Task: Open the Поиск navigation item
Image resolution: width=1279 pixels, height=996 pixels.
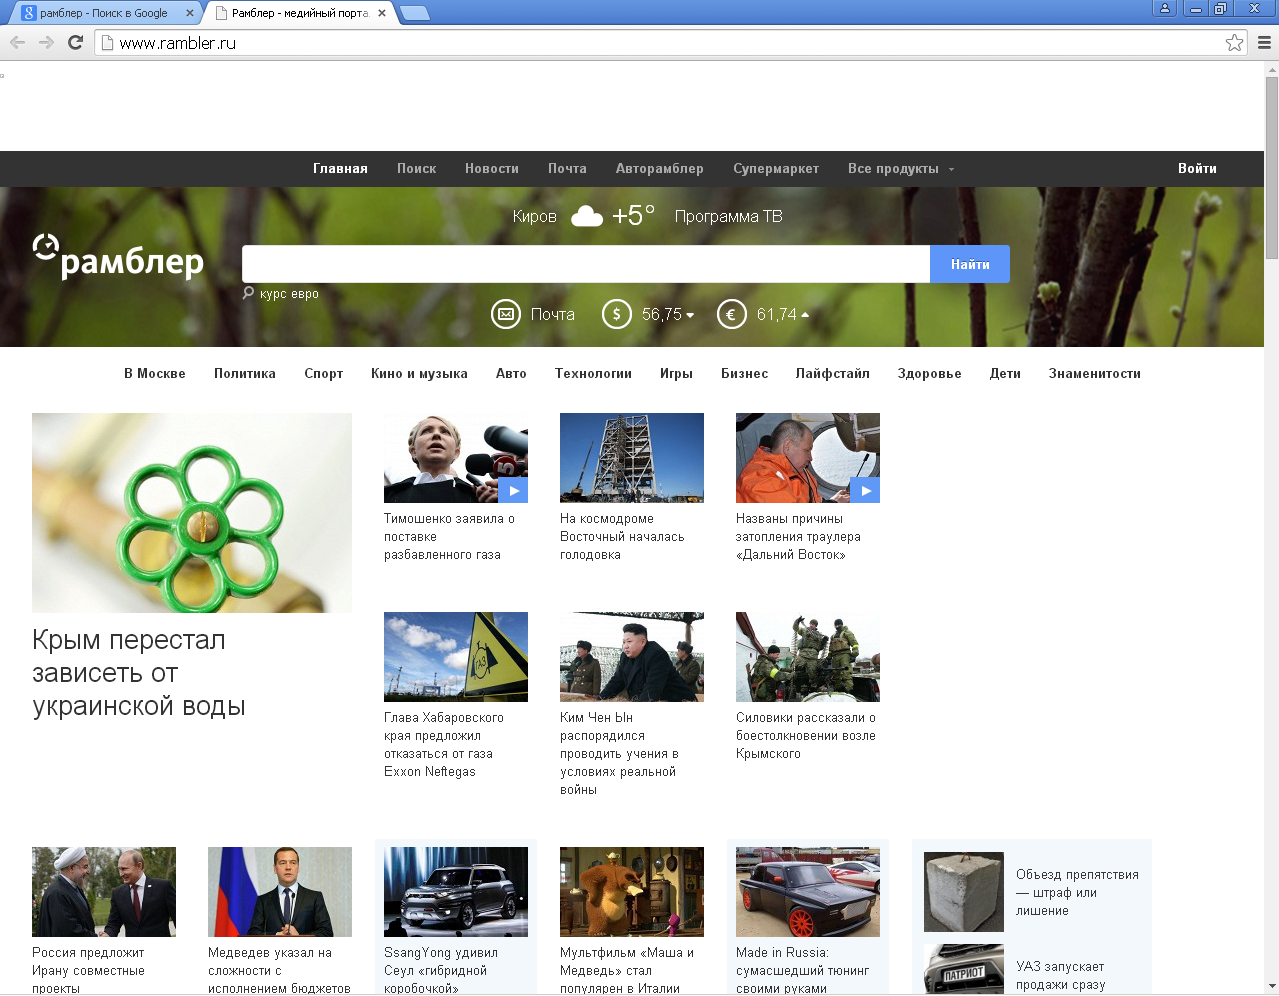Action: click(x=416, y=168)
